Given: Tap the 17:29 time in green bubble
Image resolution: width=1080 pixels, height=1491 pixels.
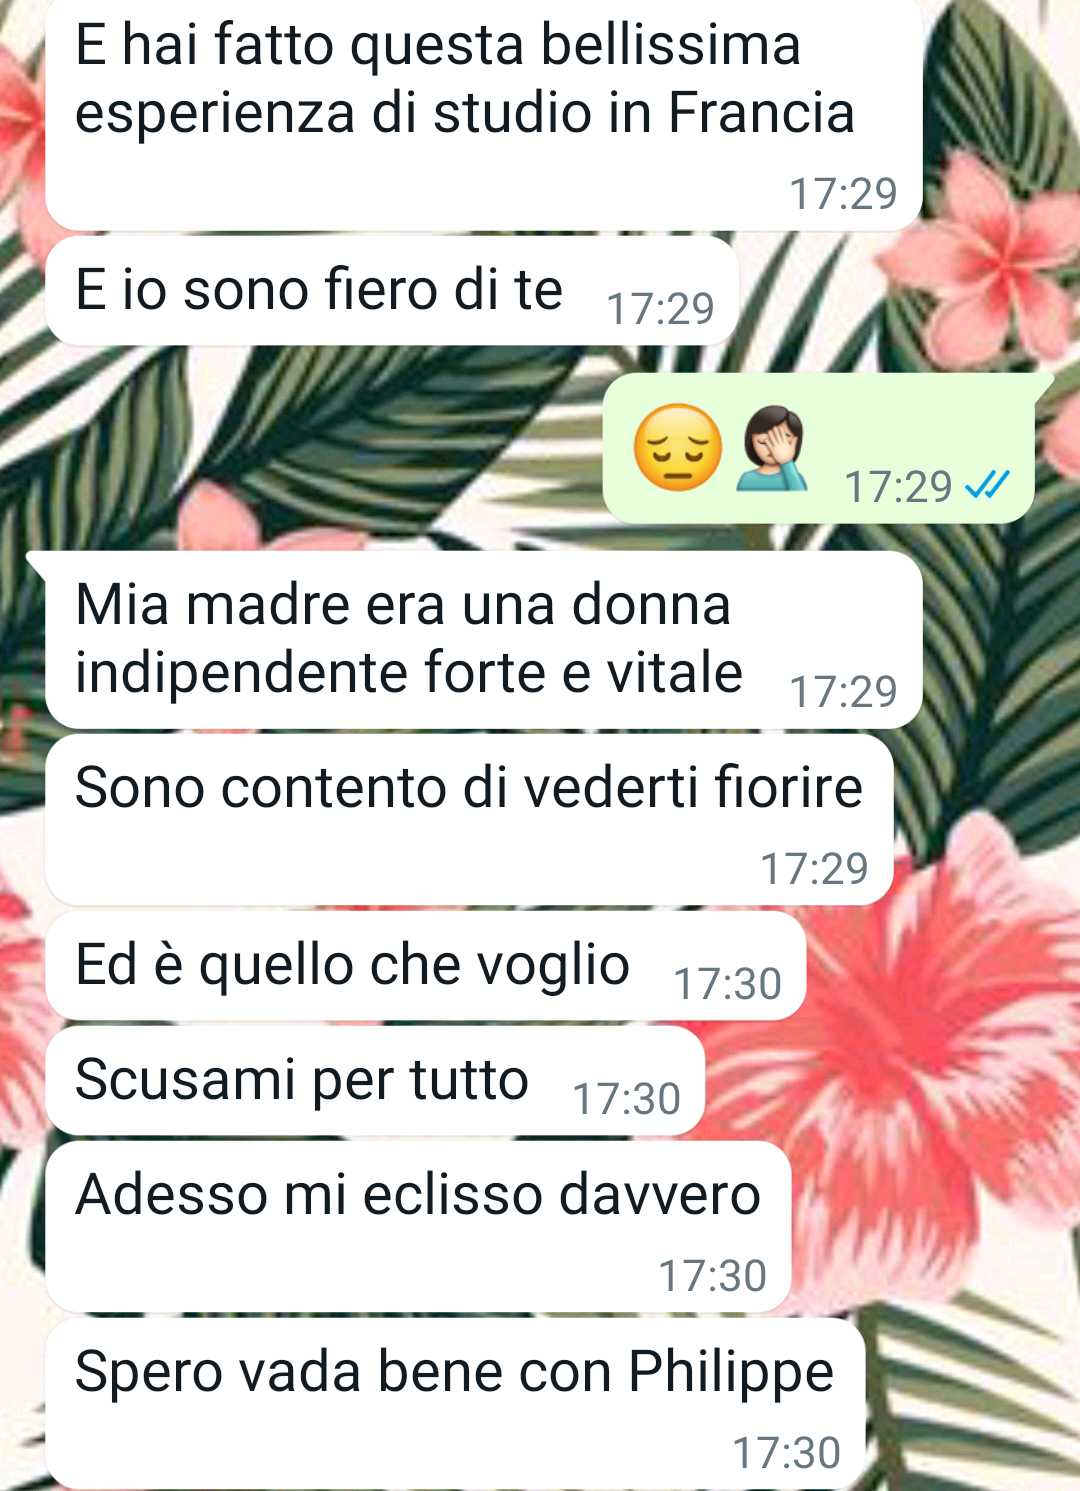Looking at the screenshot, I should [x=898, y=487].
